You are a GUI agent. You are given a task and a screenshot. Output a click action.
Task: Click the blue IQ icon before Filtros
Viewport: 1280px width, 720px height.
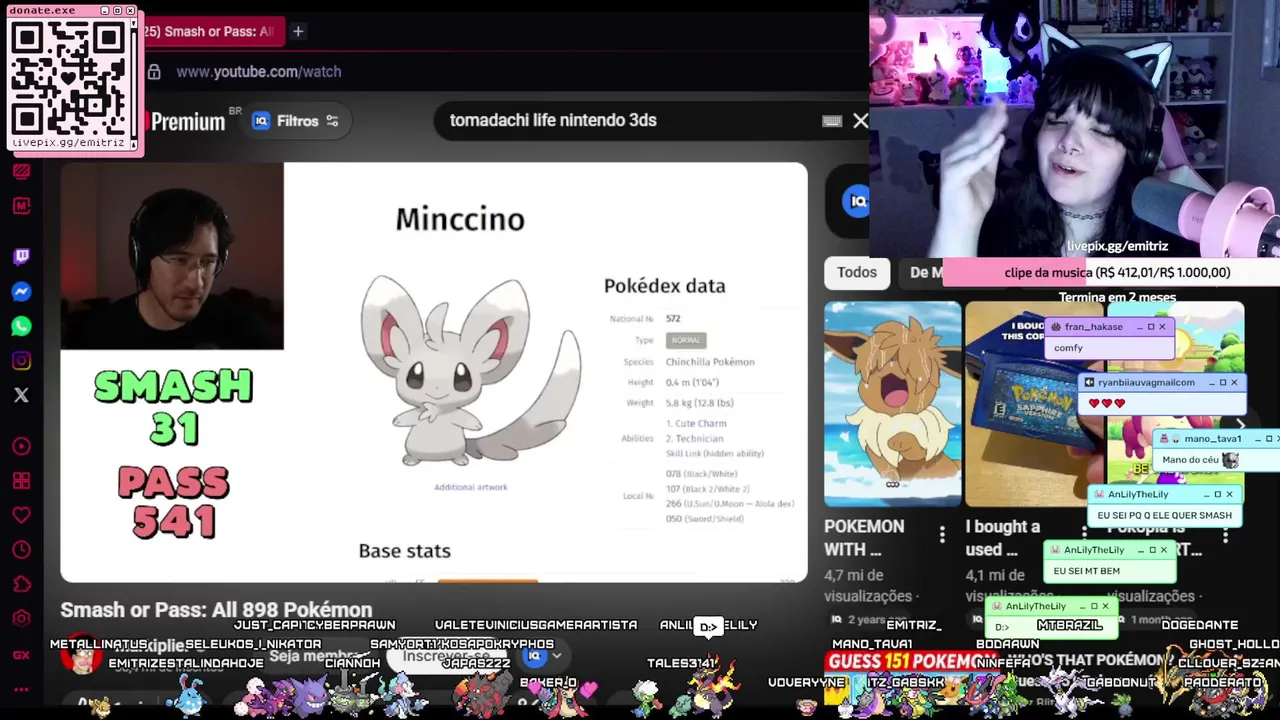pyautogui.click(x=261, y=121)
